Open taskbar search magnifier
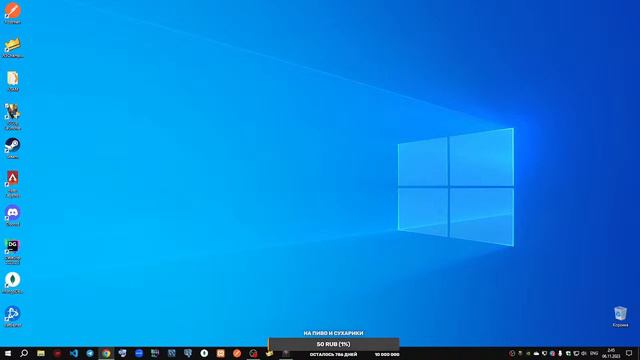 [24, 353]
